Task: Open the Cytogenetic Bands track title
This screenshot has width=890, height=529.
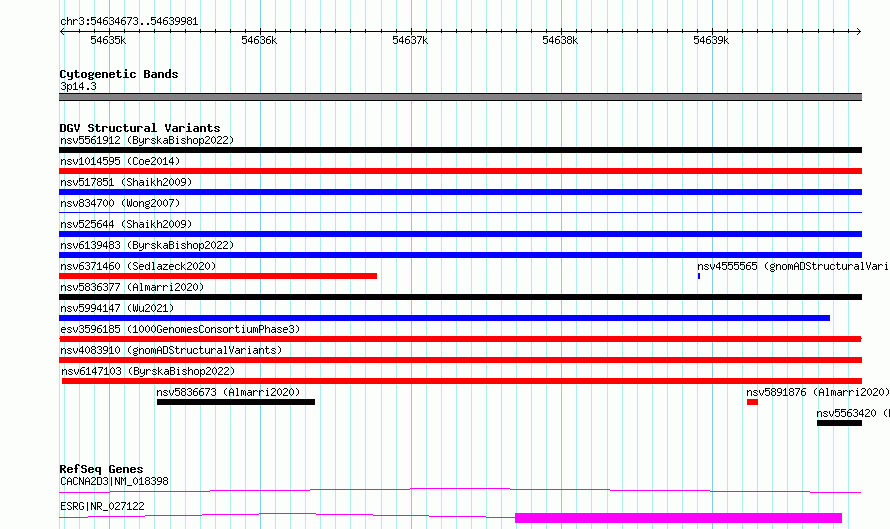Action: [x=119, y=74]
